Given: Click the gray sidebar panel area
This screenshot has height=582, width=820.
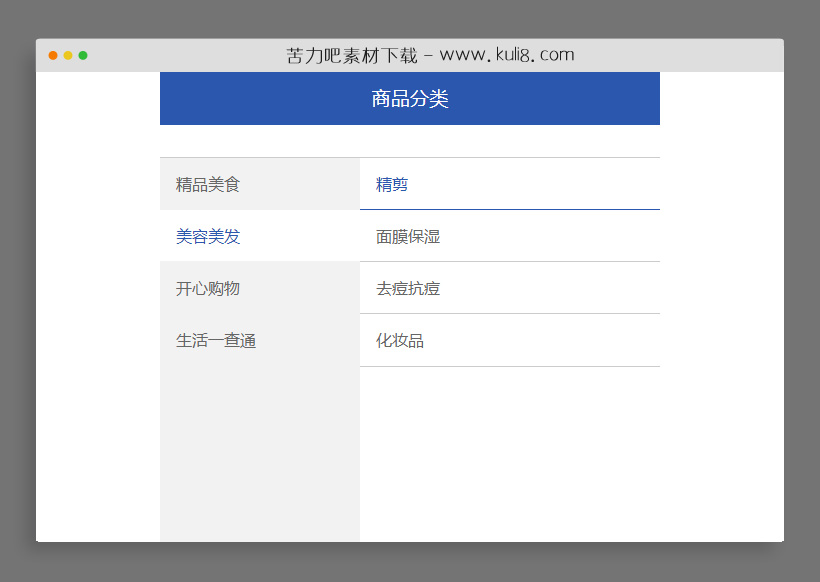Looking at the screenshot, I should tap(259, 450).
